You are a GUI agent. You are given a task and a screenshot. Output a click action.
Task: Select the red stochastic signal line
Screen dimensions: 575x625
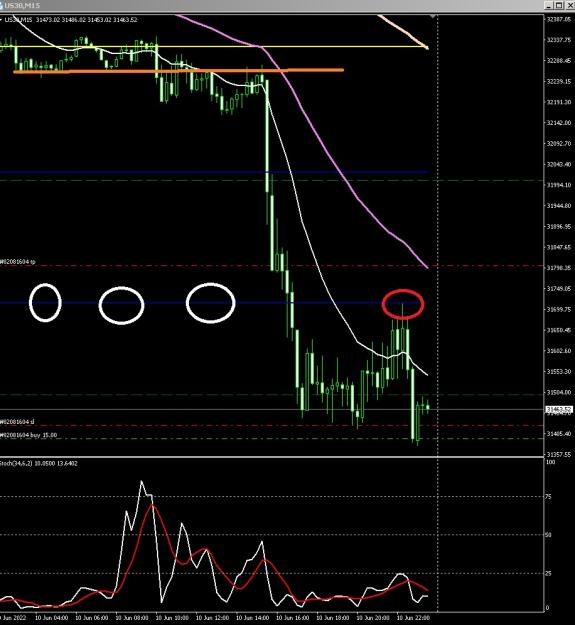coord(152,505)
